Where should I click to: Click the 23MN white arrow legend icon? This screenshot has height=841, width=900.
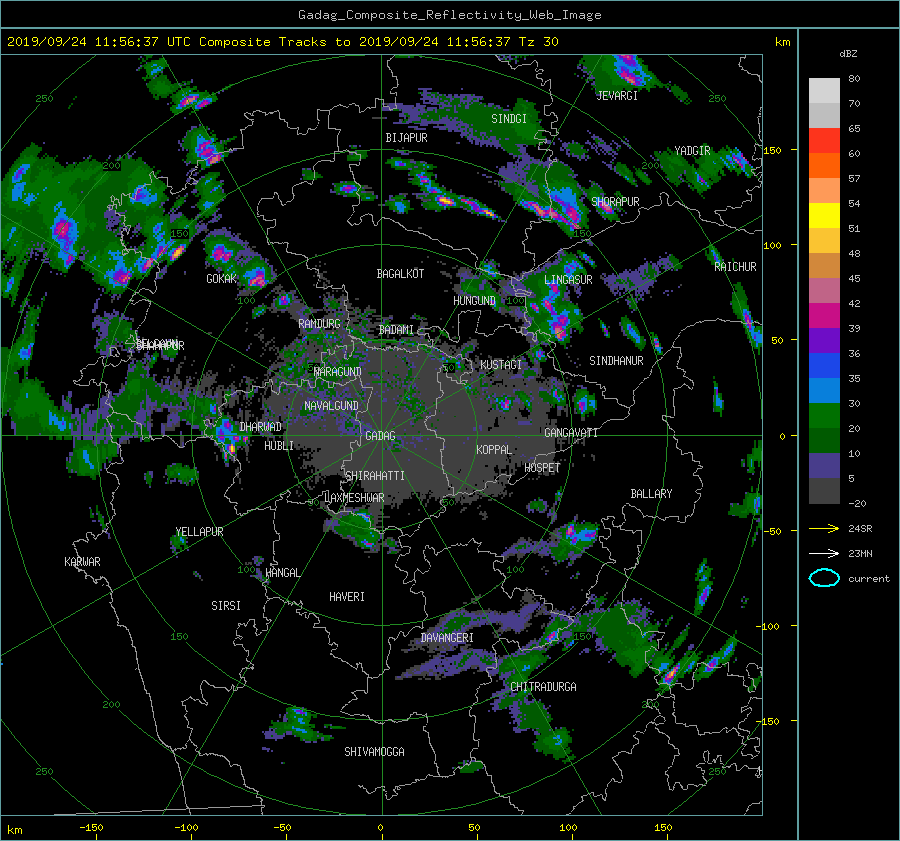[x=824, y=553]
